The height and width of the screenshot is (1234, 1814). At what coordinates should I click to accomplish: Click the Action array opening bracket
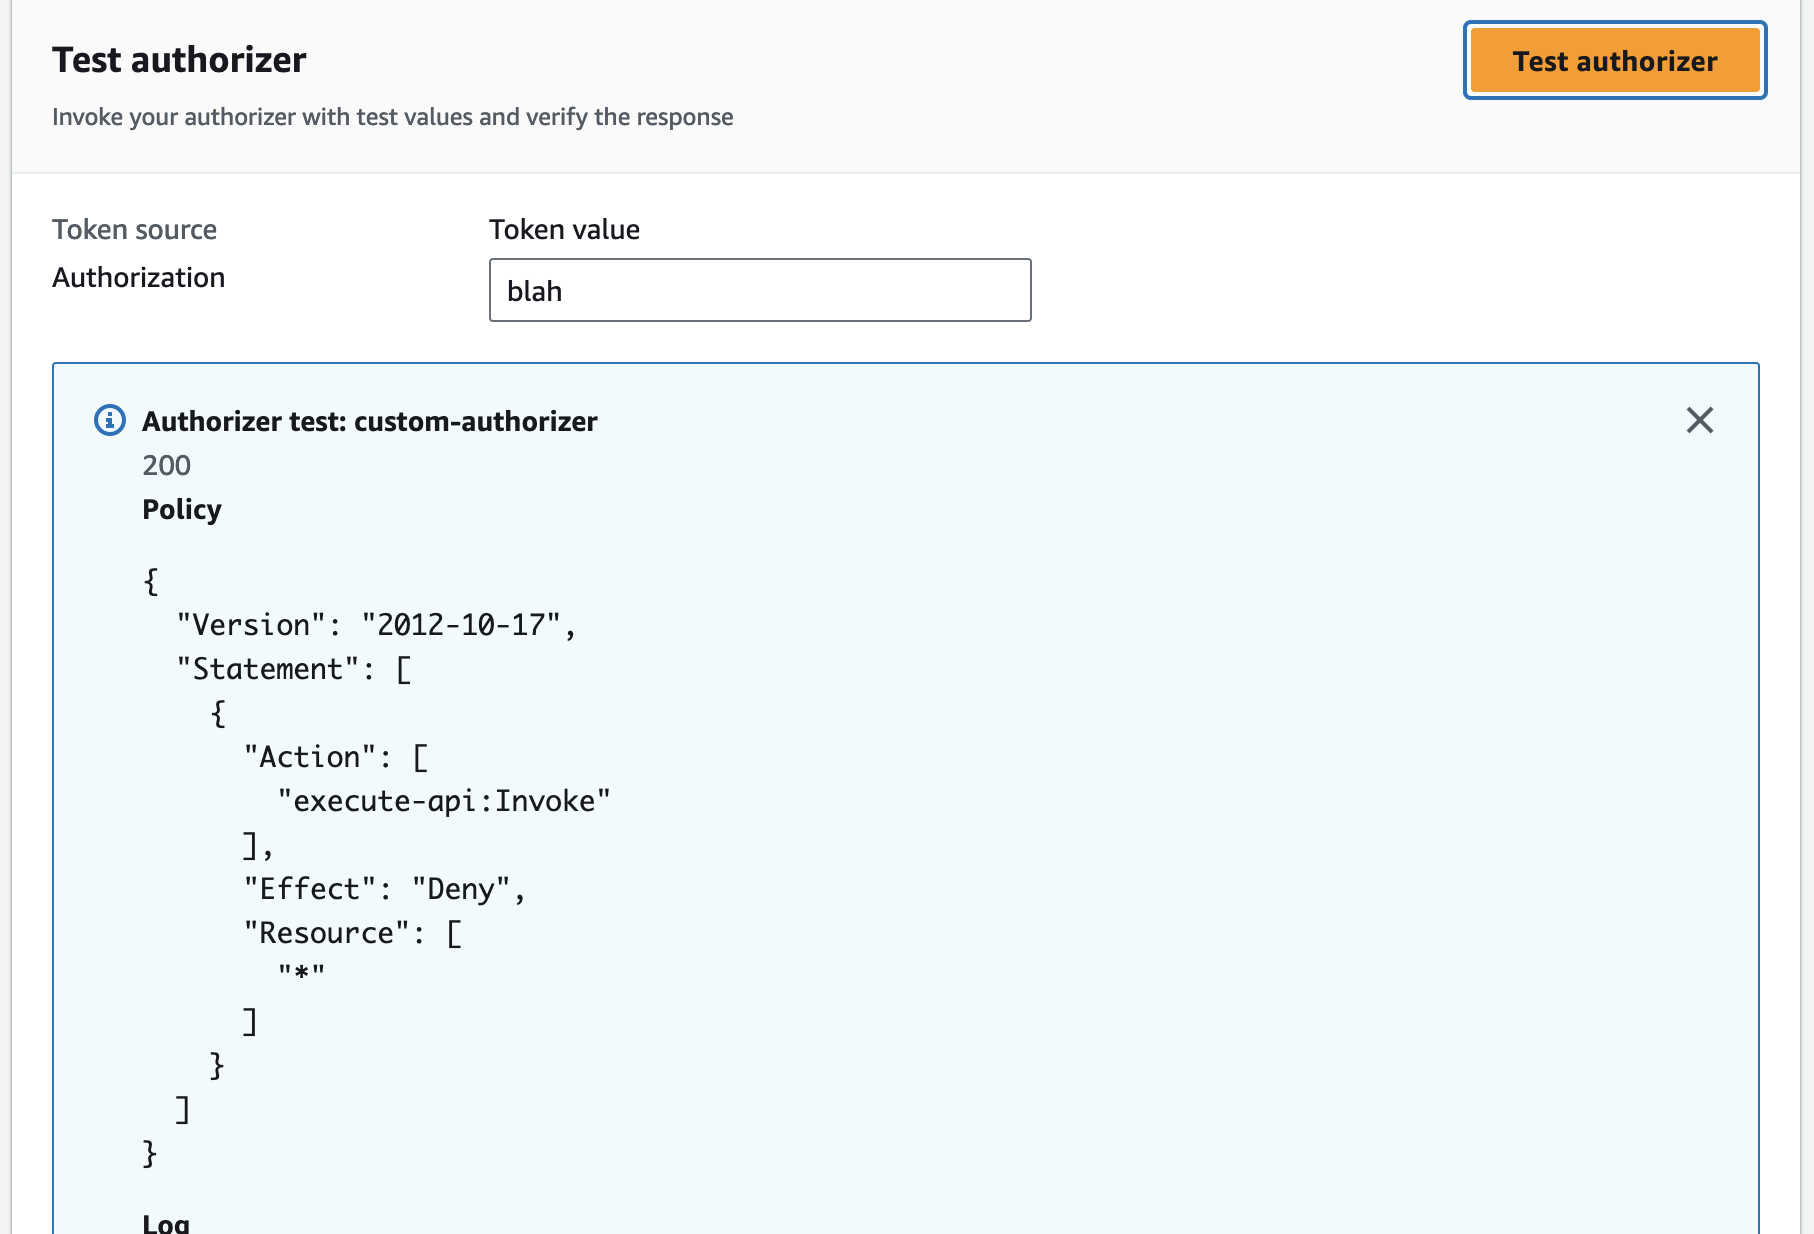[421, 756]
